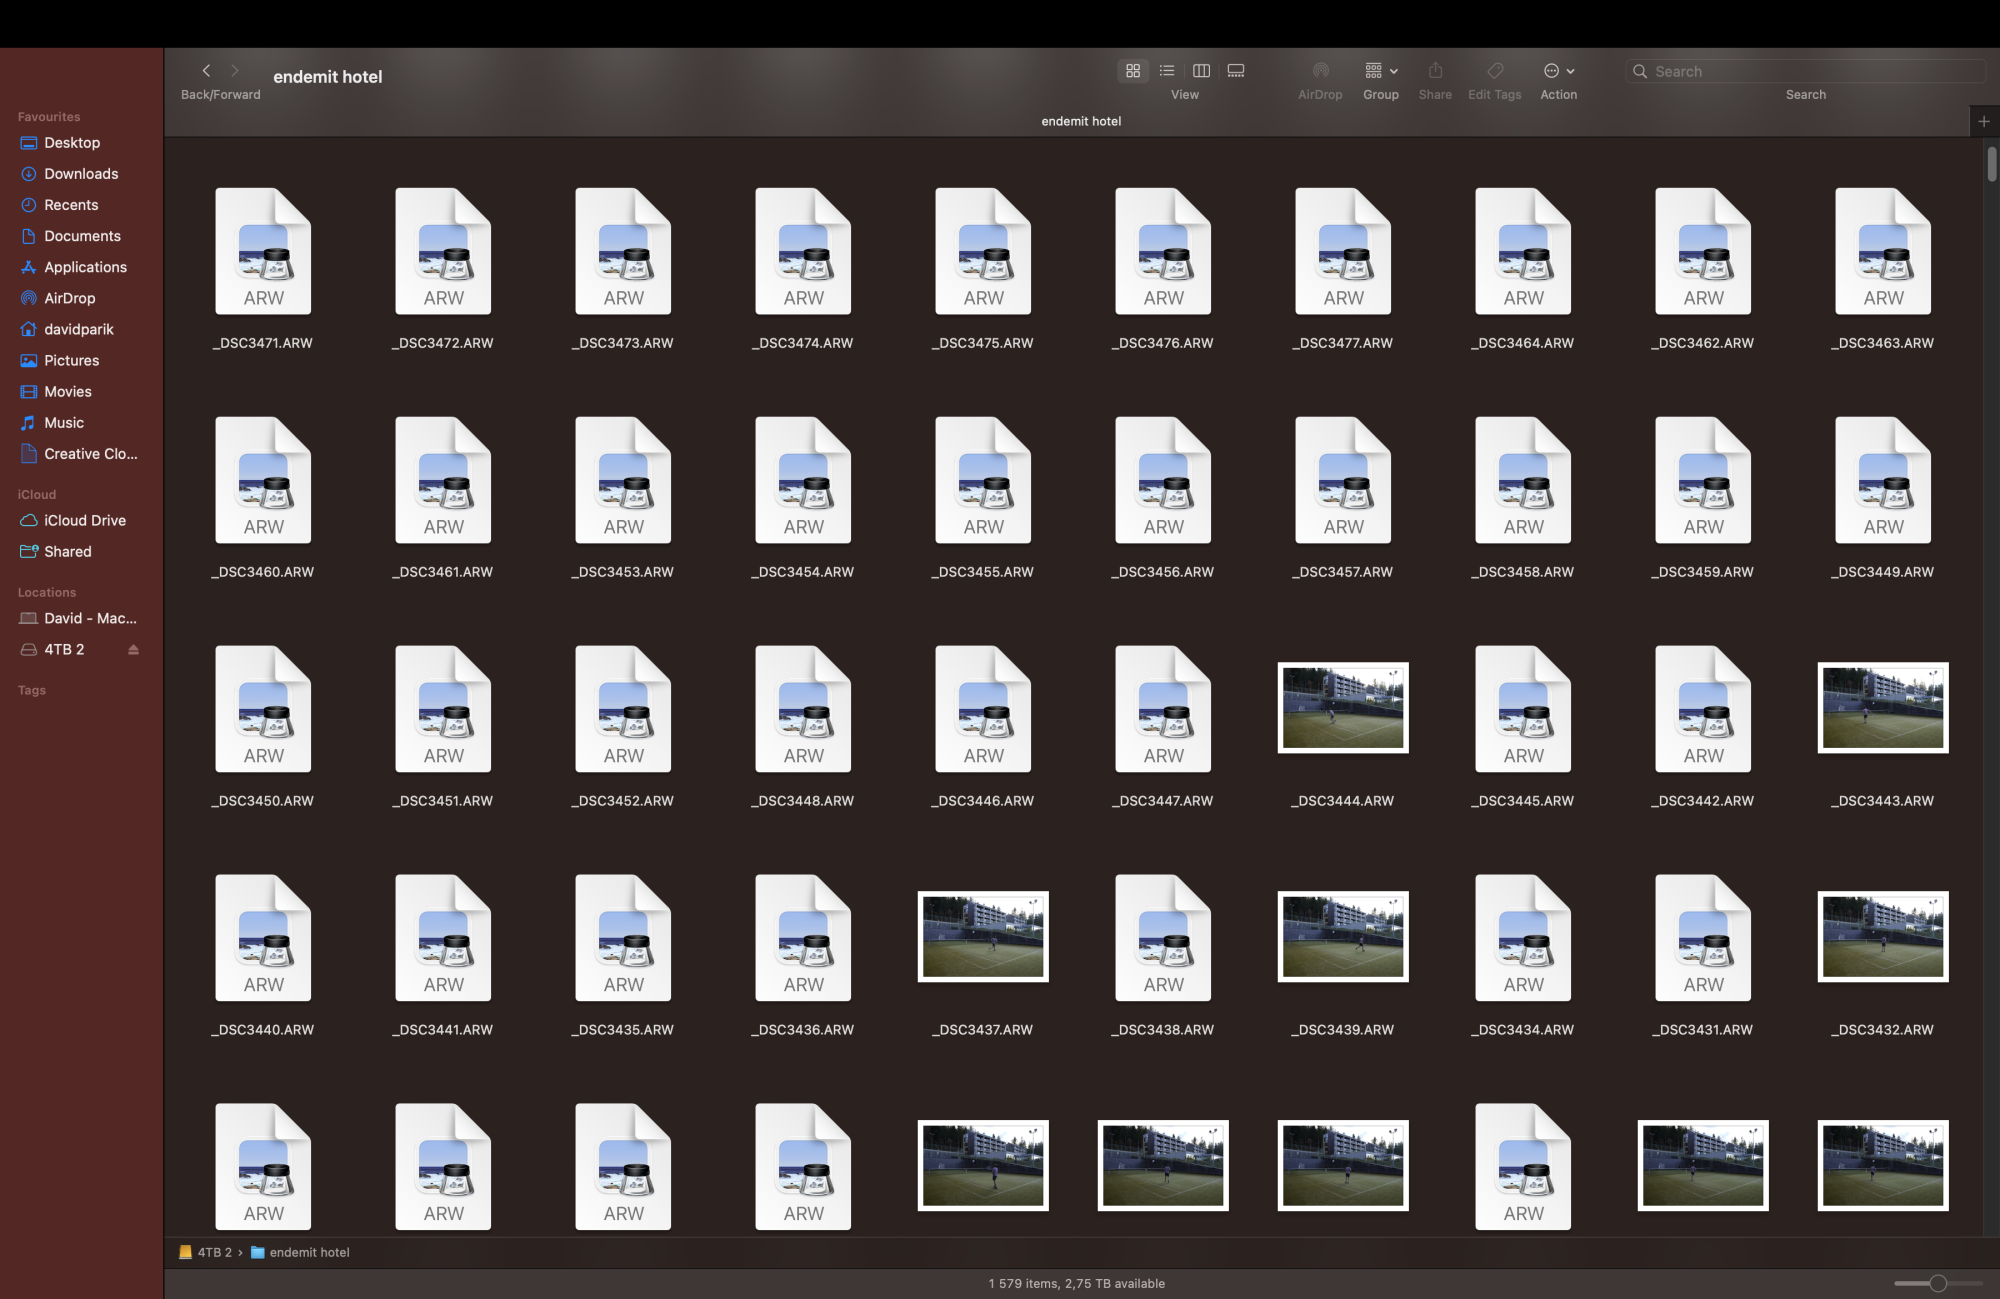Open the Action menu dropdown
Screen dimensions: 2000x1299
pos(1558,71)
